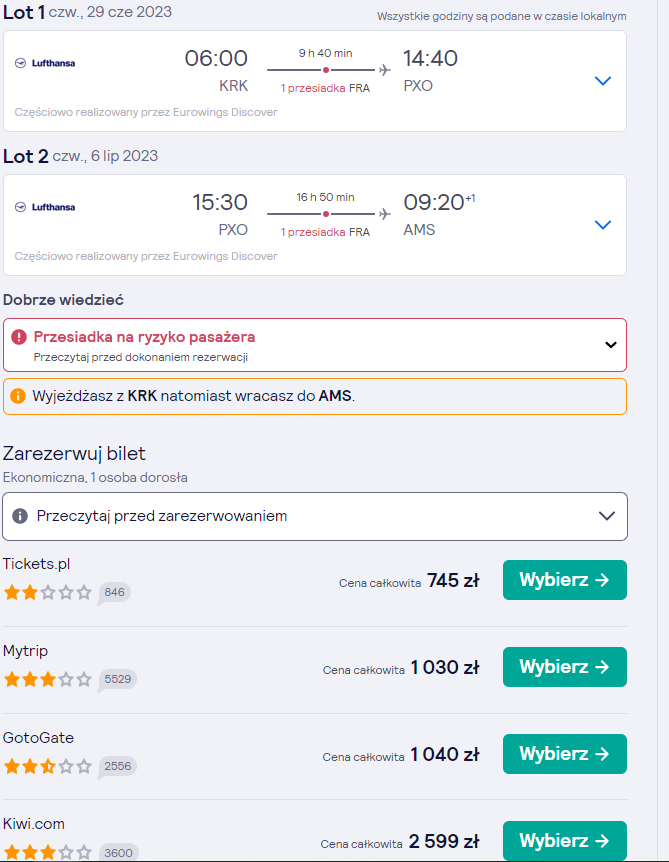This screenshot has width=669, height=862.
Task: Choose Mytrip offer for 1 030 zł
Action: pyautogui.click(x=565, y=667)
